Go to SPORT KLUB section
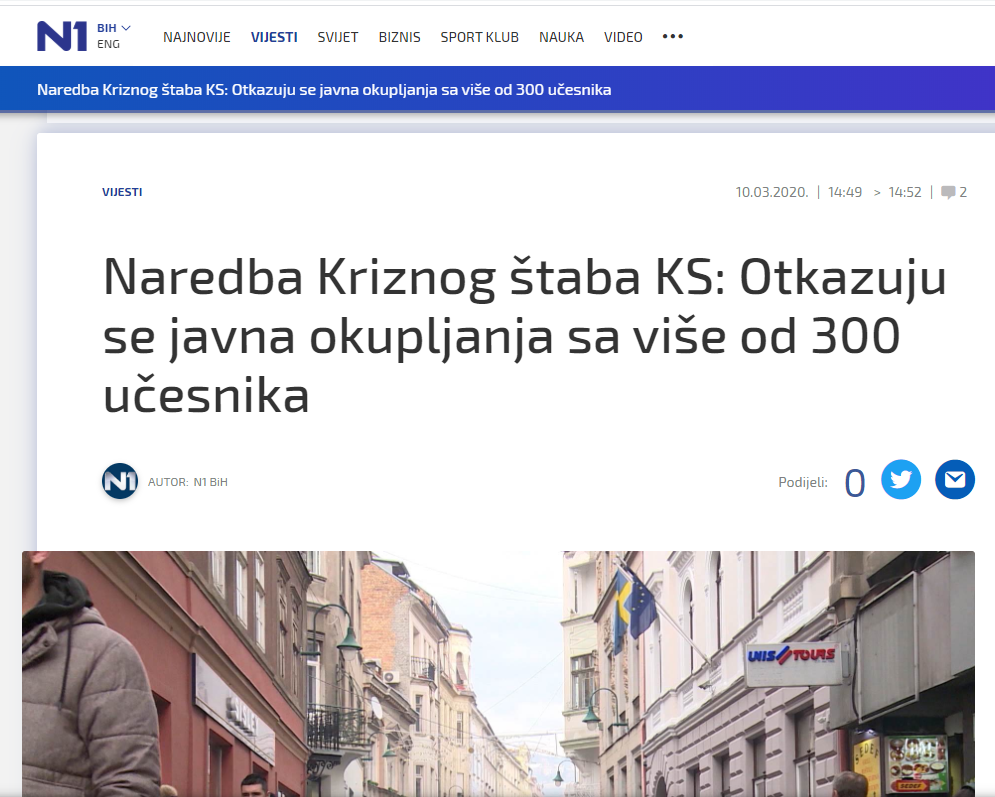This screenshot has height=797, width=995. tap(480, 37)
